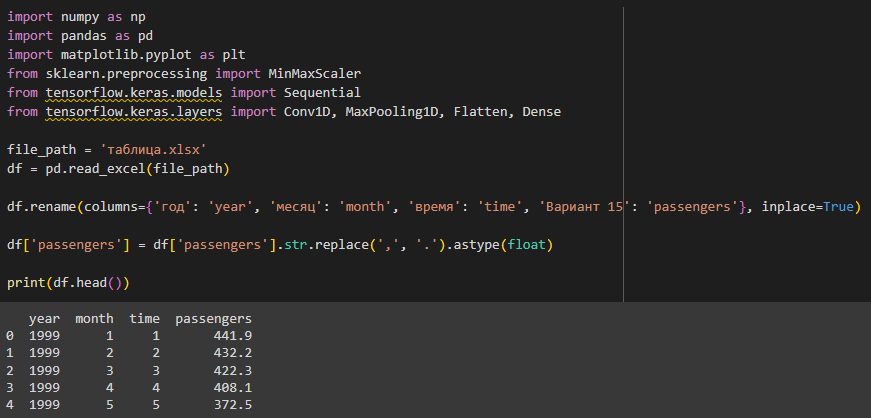Click the underlined tensorflow.keras.layers module name
871x418 pixels.
coord(134,112)
